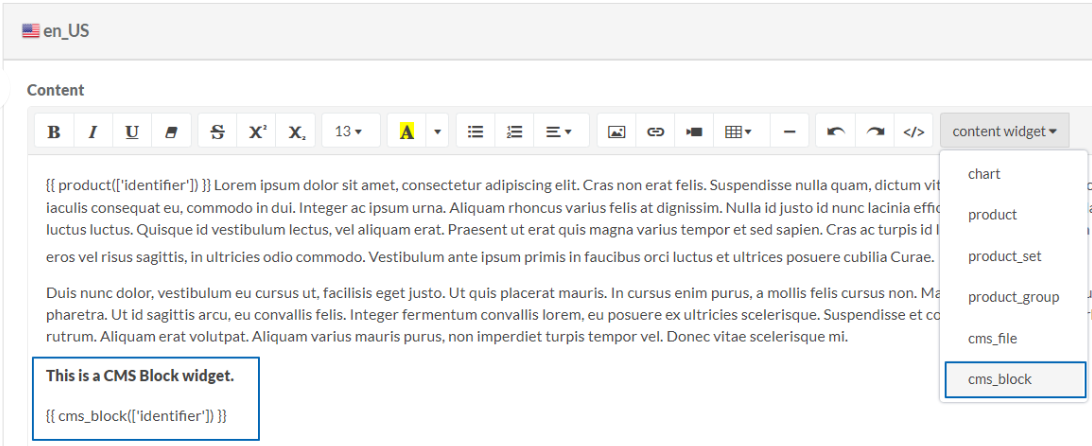
Task: Open the insert table dropdown
Action: (x=741, y=131)
